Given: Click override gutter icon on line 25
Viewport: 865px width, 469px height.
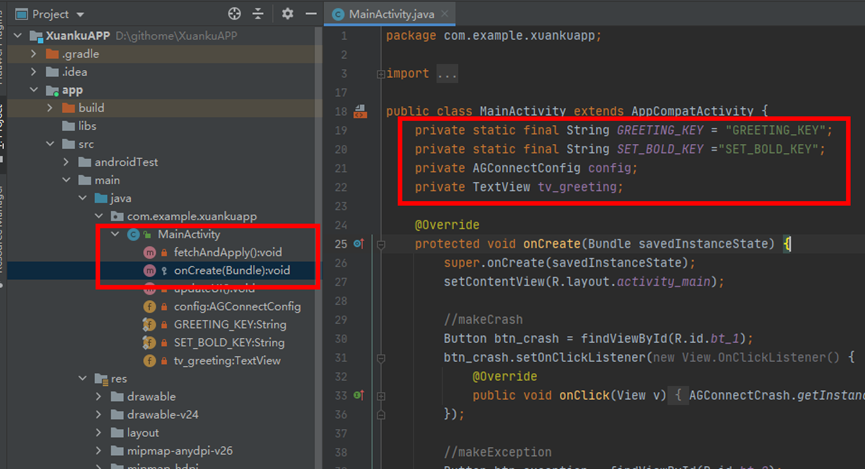Looking at the screenshot, I should coord(357,243).
